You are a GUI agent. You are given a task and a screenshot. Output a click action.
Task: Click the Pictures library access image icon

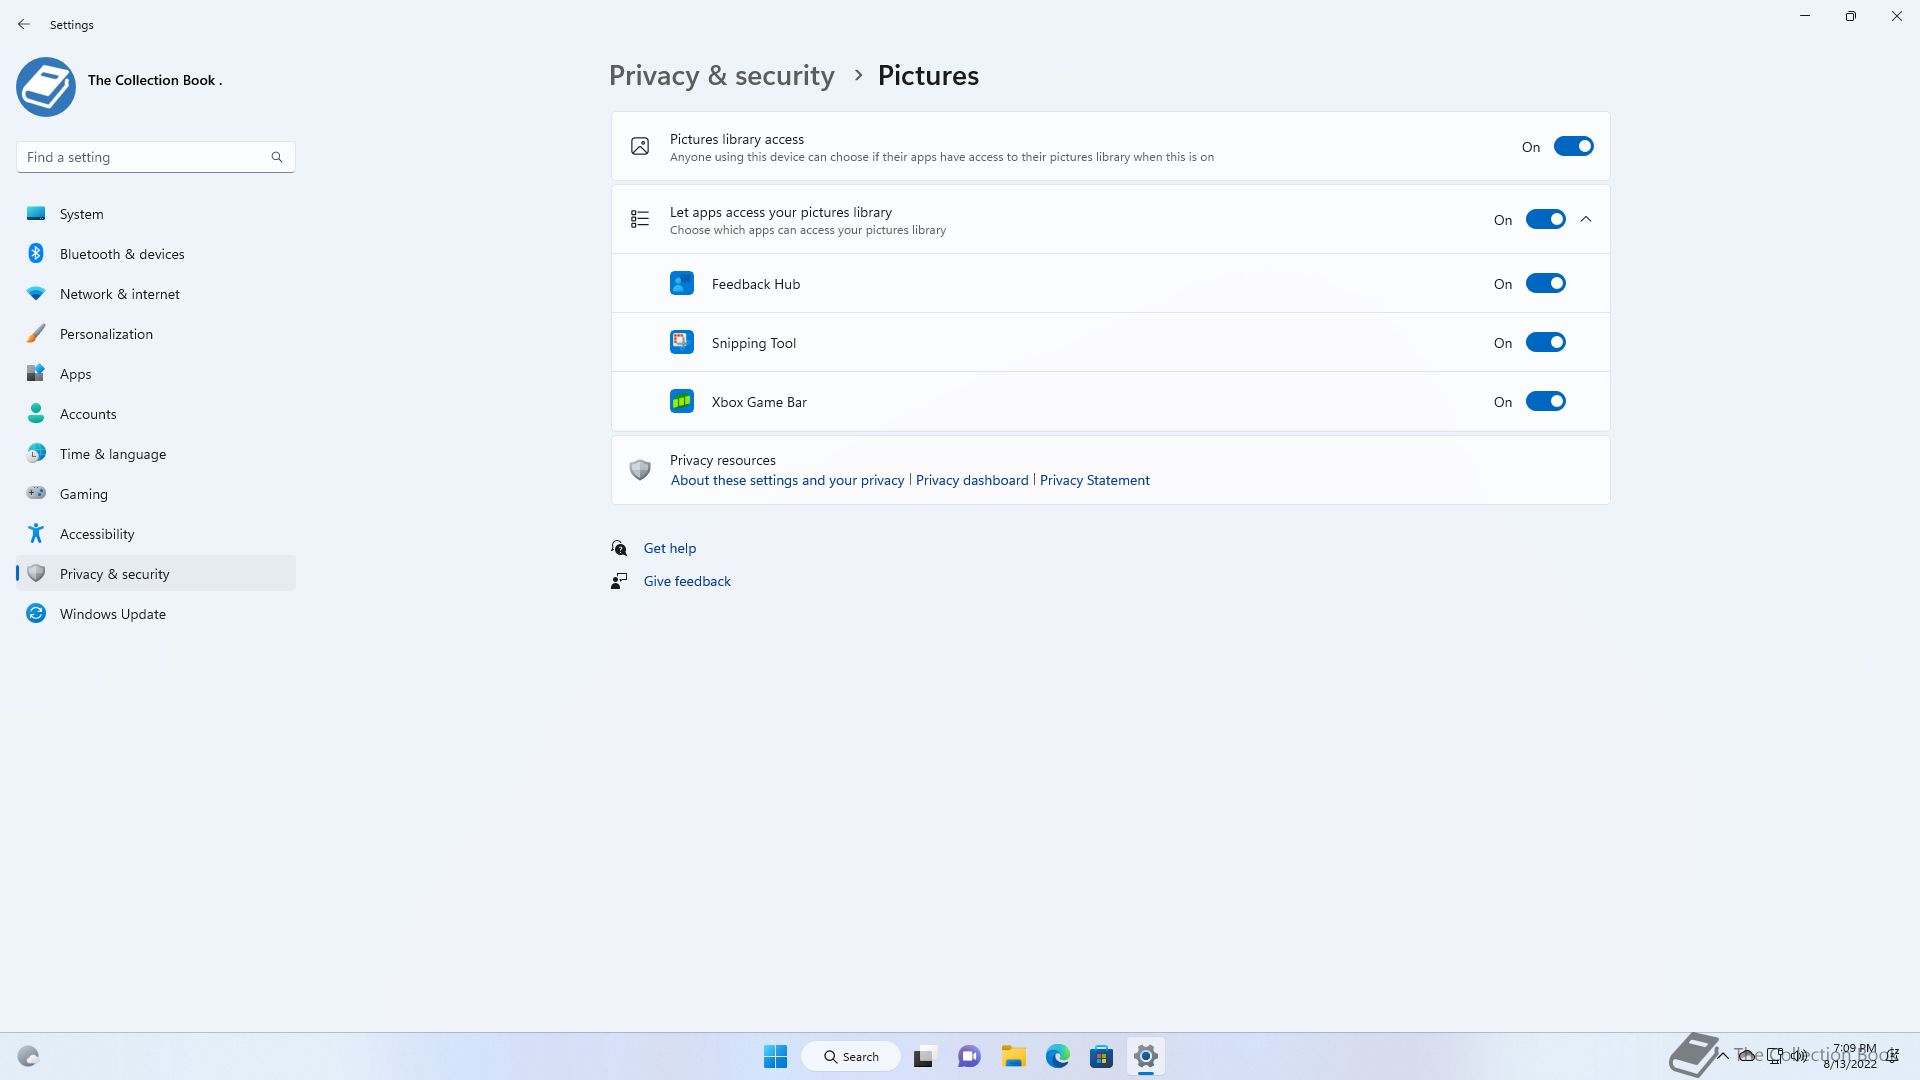[640, 146]
